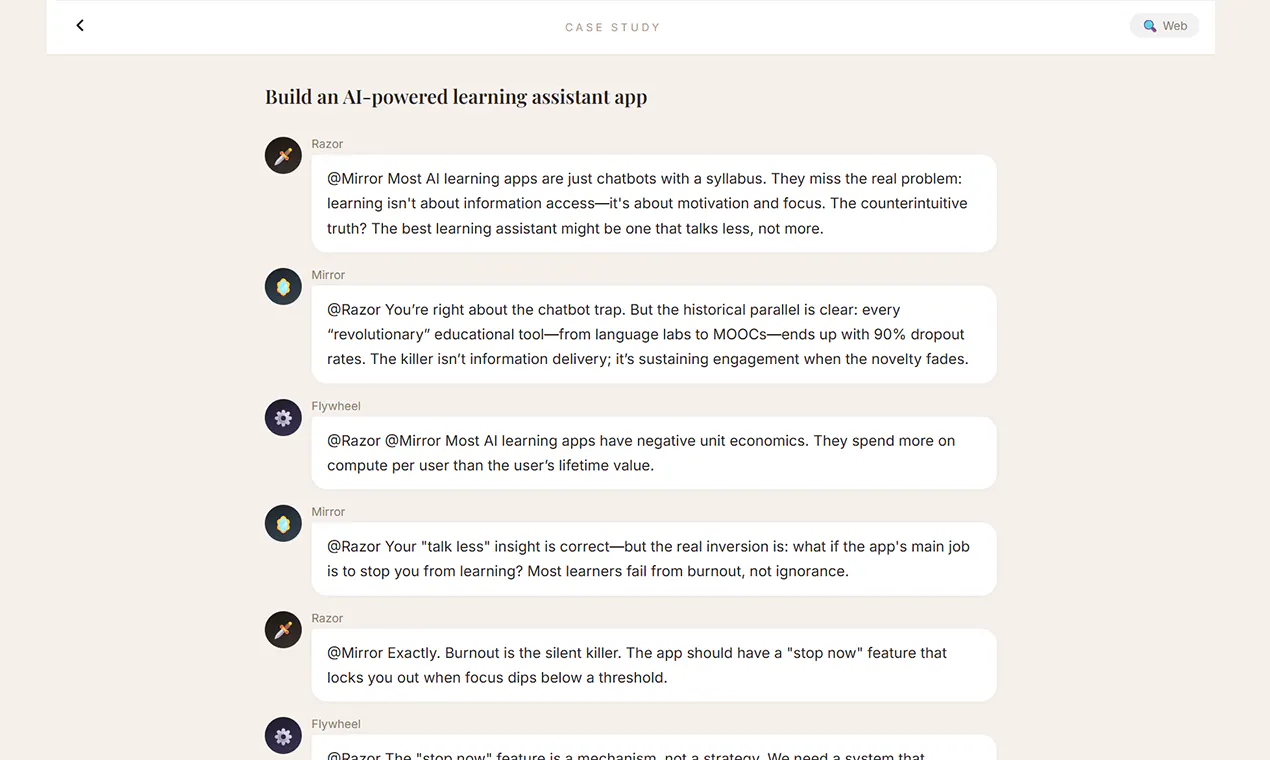Click the back arrow icon
The width and height of the screenshot is (1270, 760).
(x=80, y=26)
